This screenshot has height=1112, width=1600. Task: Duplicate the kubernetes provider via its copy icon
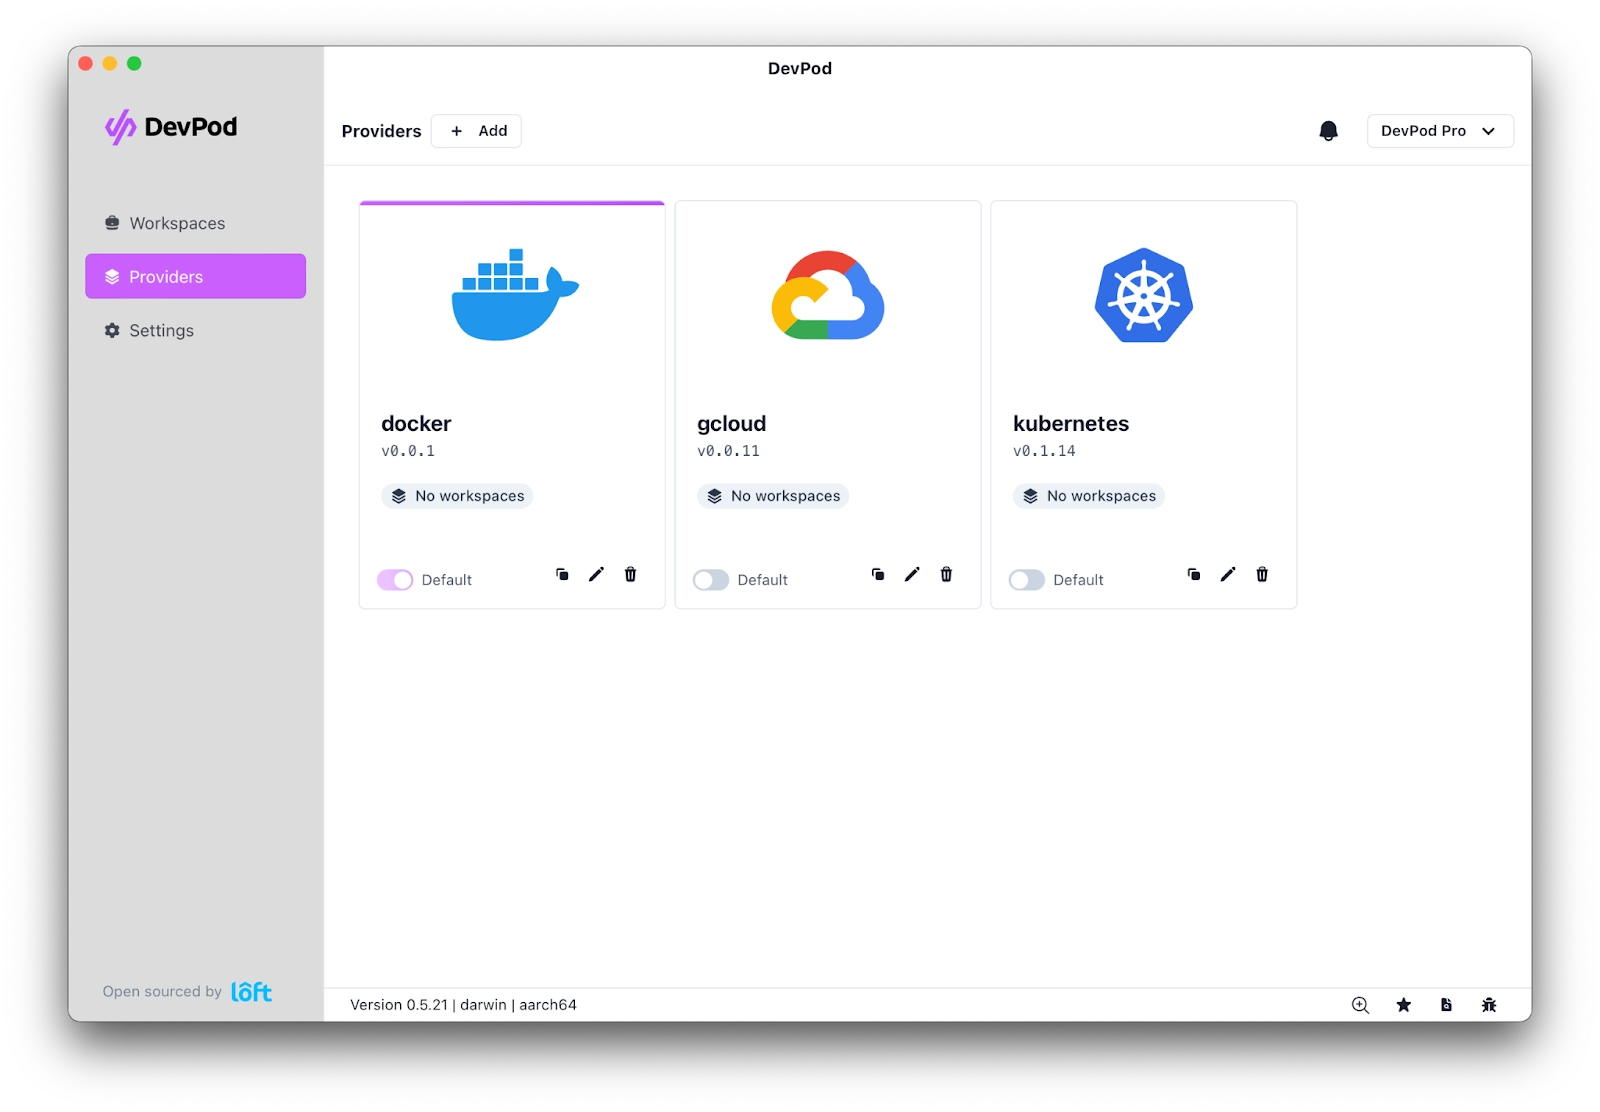(1194, 574)
